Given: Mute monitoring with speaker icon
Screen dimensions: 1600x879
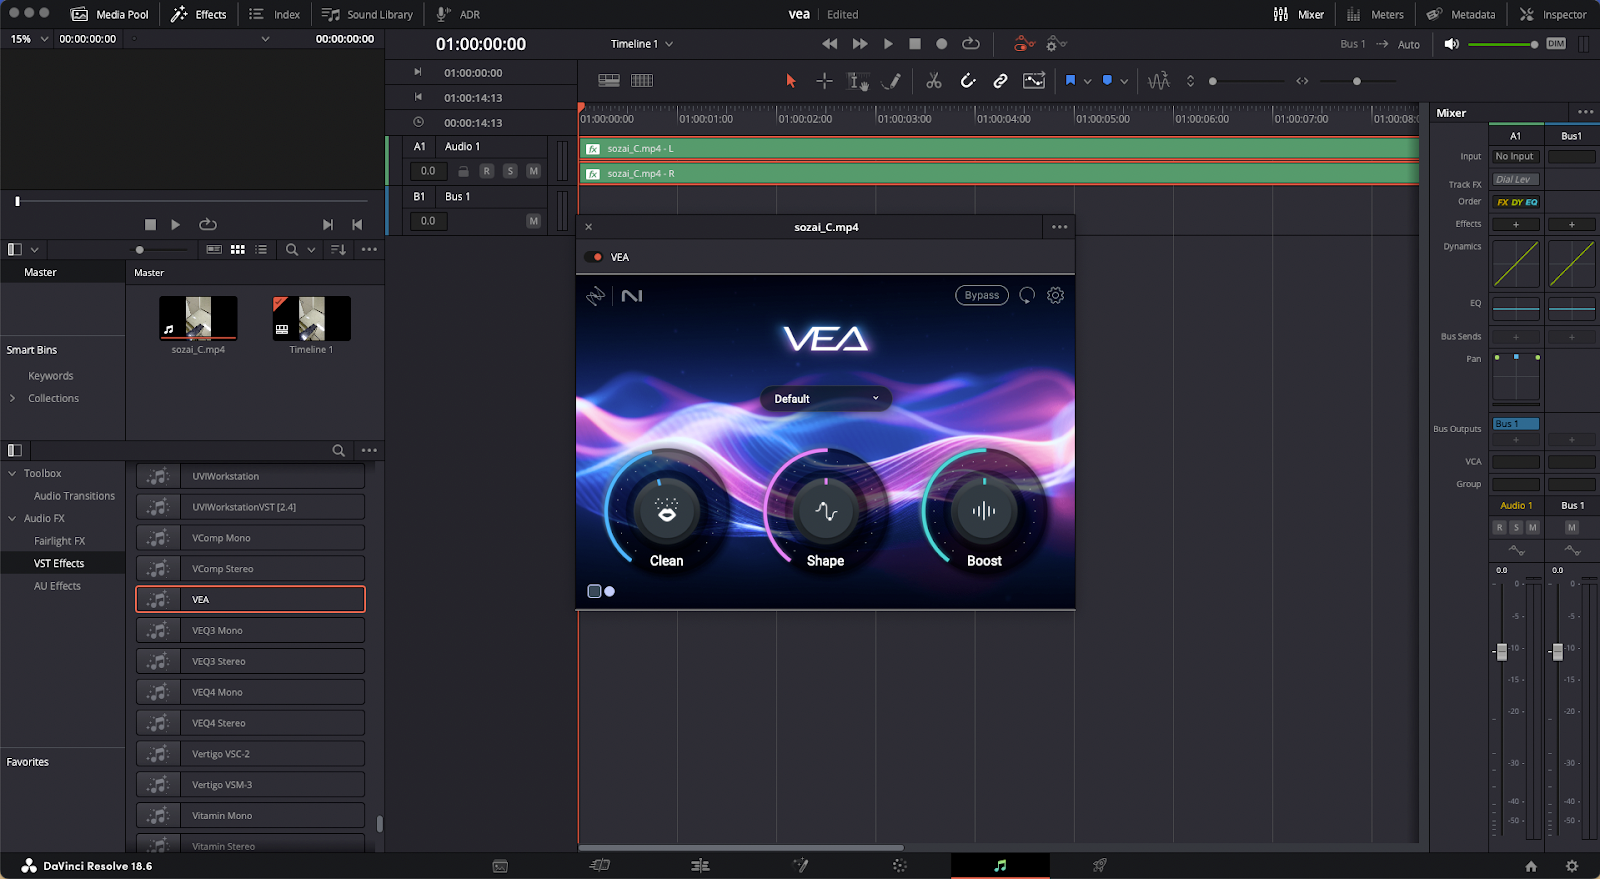Looking at the screenshot, I should click(x=1452, y=44).
